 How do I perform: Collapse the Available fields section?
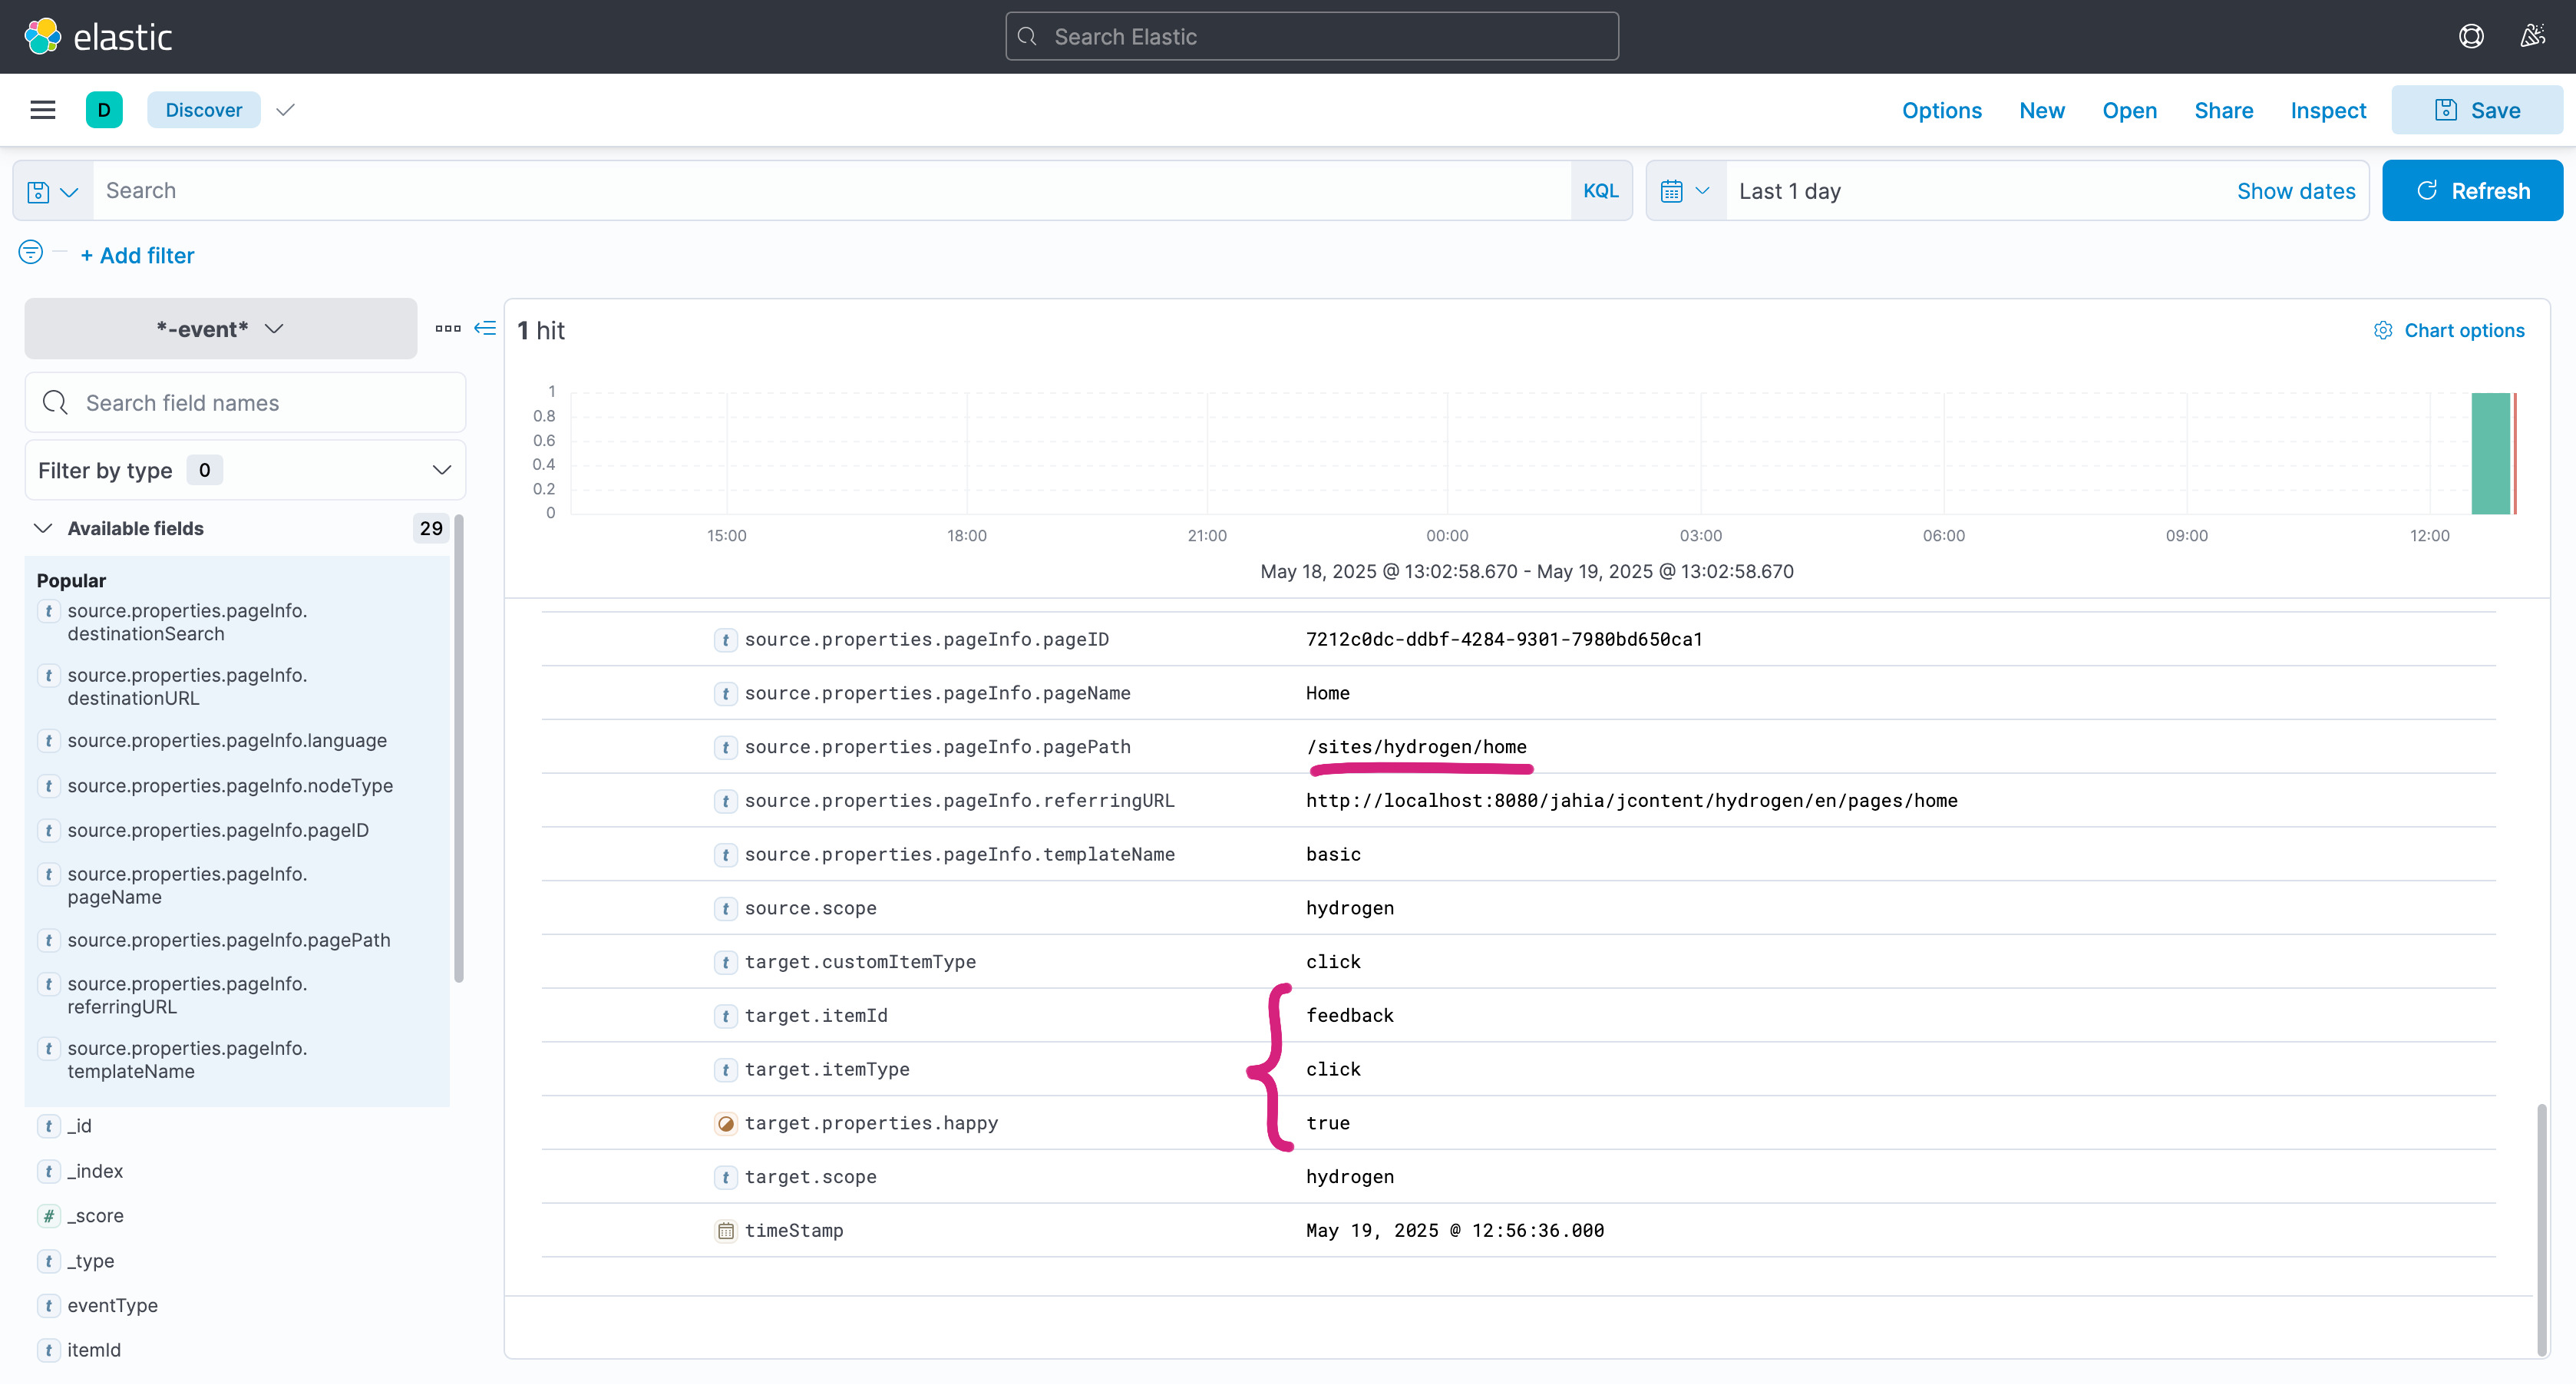click(43, 528)
